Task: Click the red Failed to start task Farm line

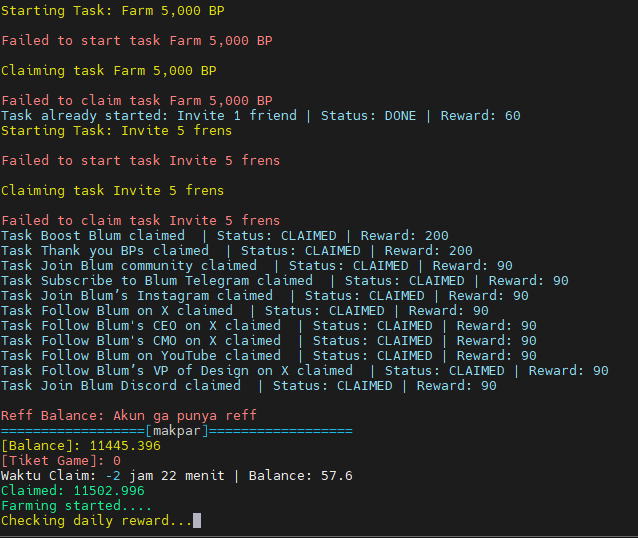Action: pos(137,41)
